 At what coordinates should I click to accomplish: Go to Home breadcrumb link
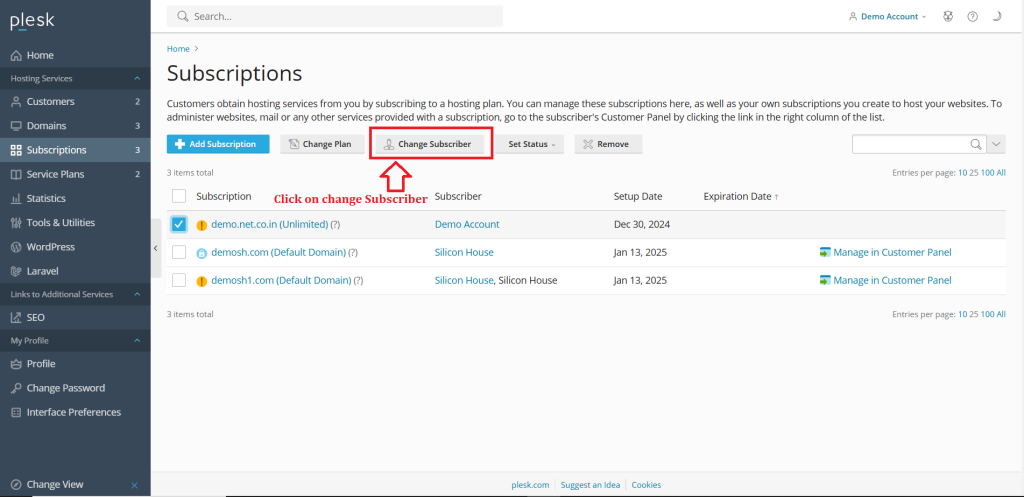click(x=178, y=49)
